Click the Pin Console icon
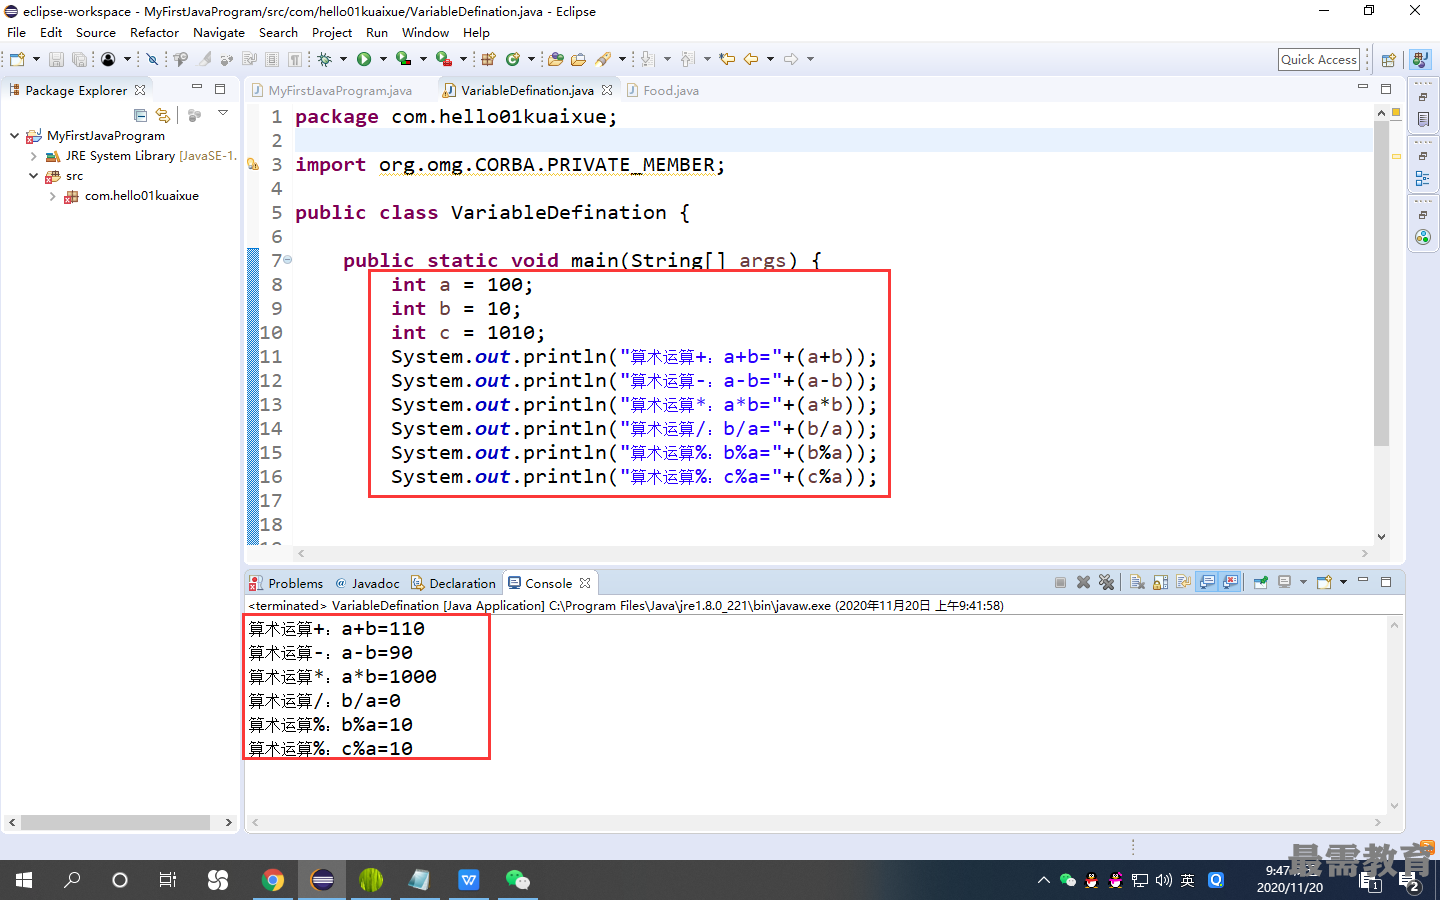This screenshot has height=900, width=1440. tap(1260, 582)
